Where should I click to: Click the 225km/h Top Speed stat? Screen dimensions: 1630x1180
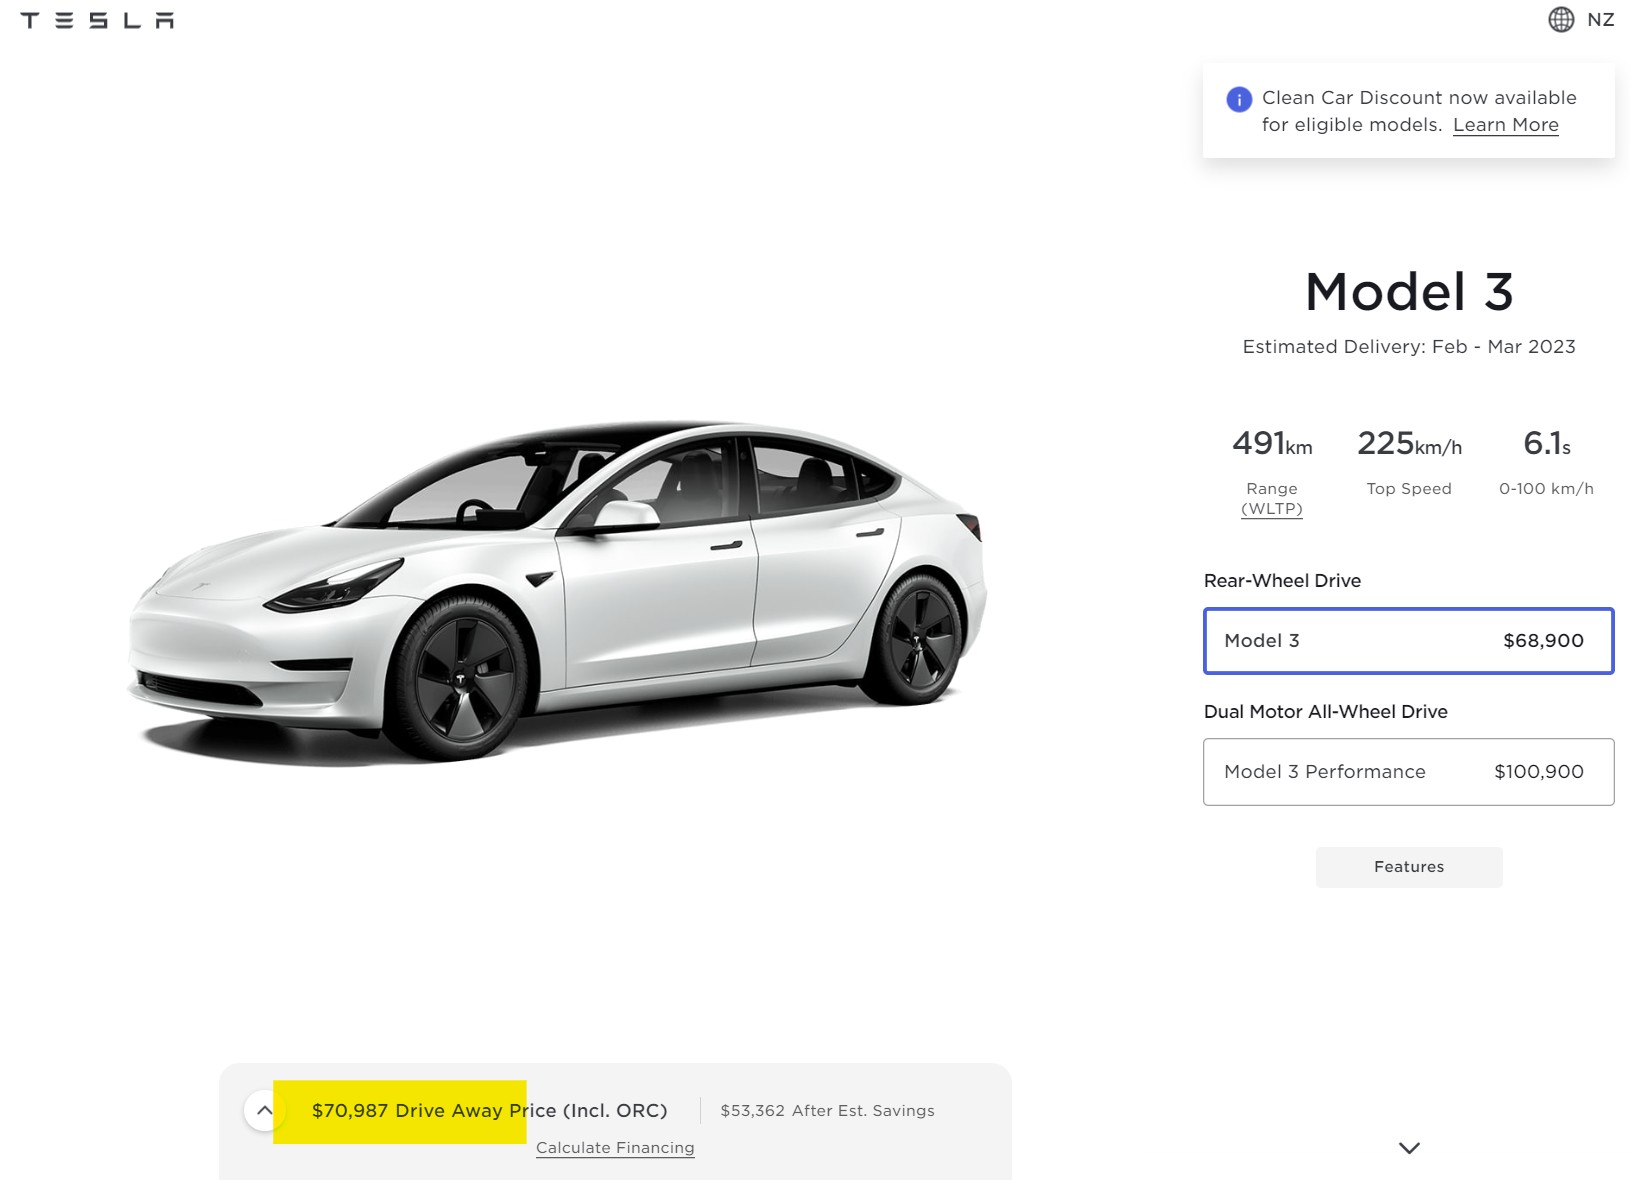(1409, 460)
